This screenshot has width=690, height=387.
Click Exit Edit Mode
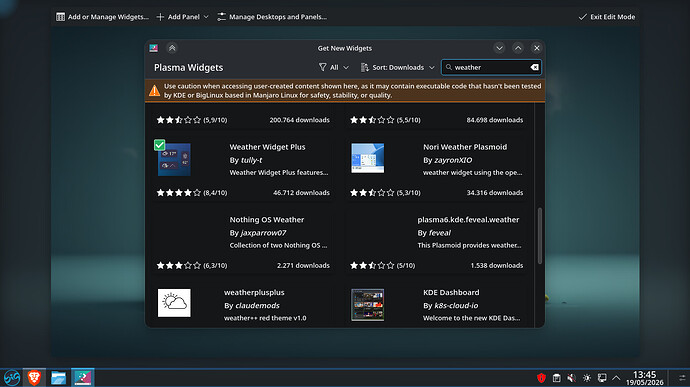point(606,17)
